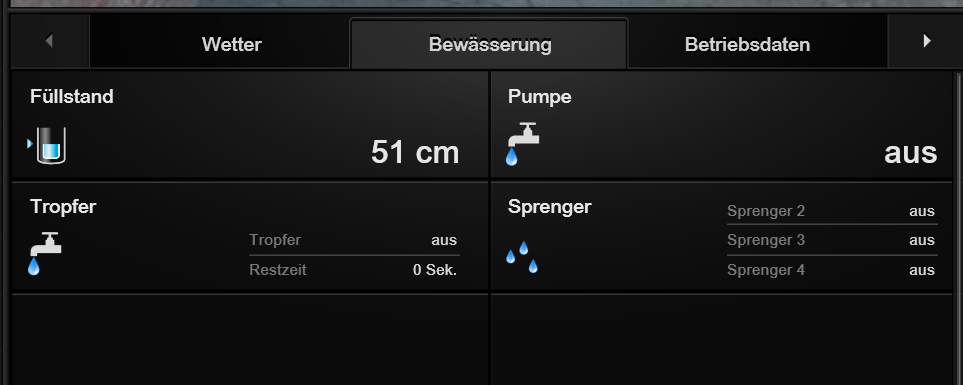Click the Füllstand panel heading
The height and width of the screenshot is (385, 963).
(x=72, y=96)
